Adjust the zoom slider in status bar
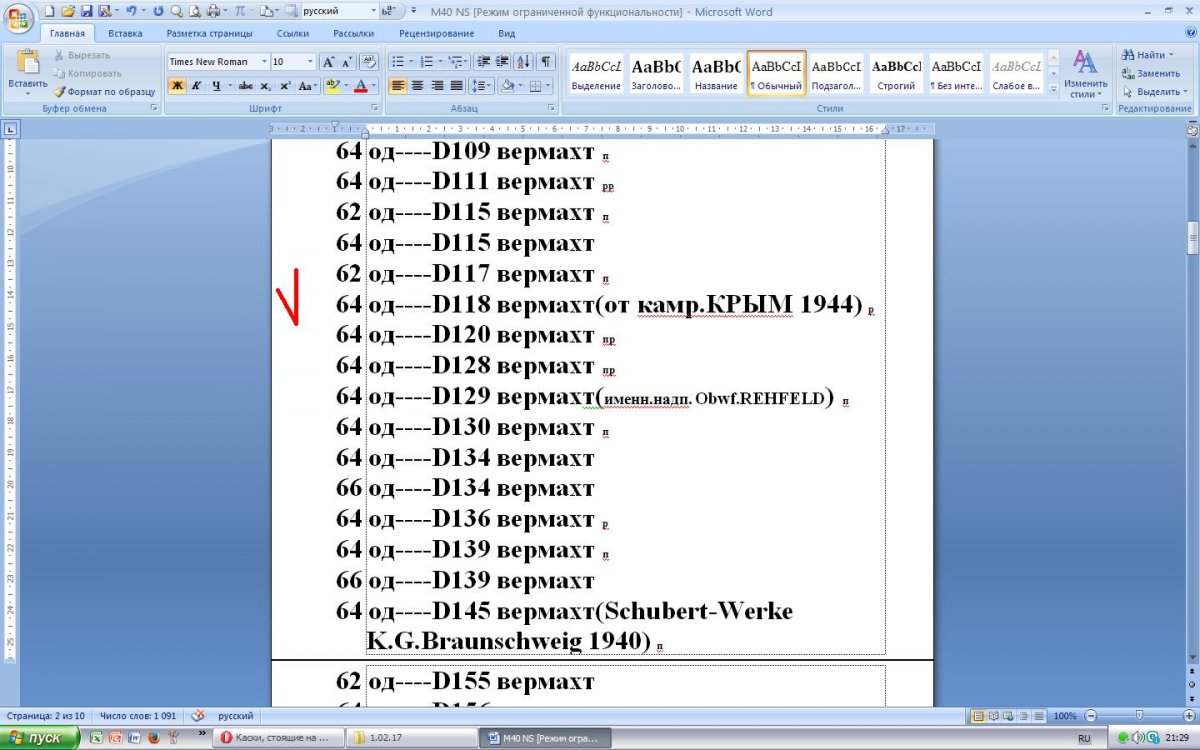 point(1139,716)
